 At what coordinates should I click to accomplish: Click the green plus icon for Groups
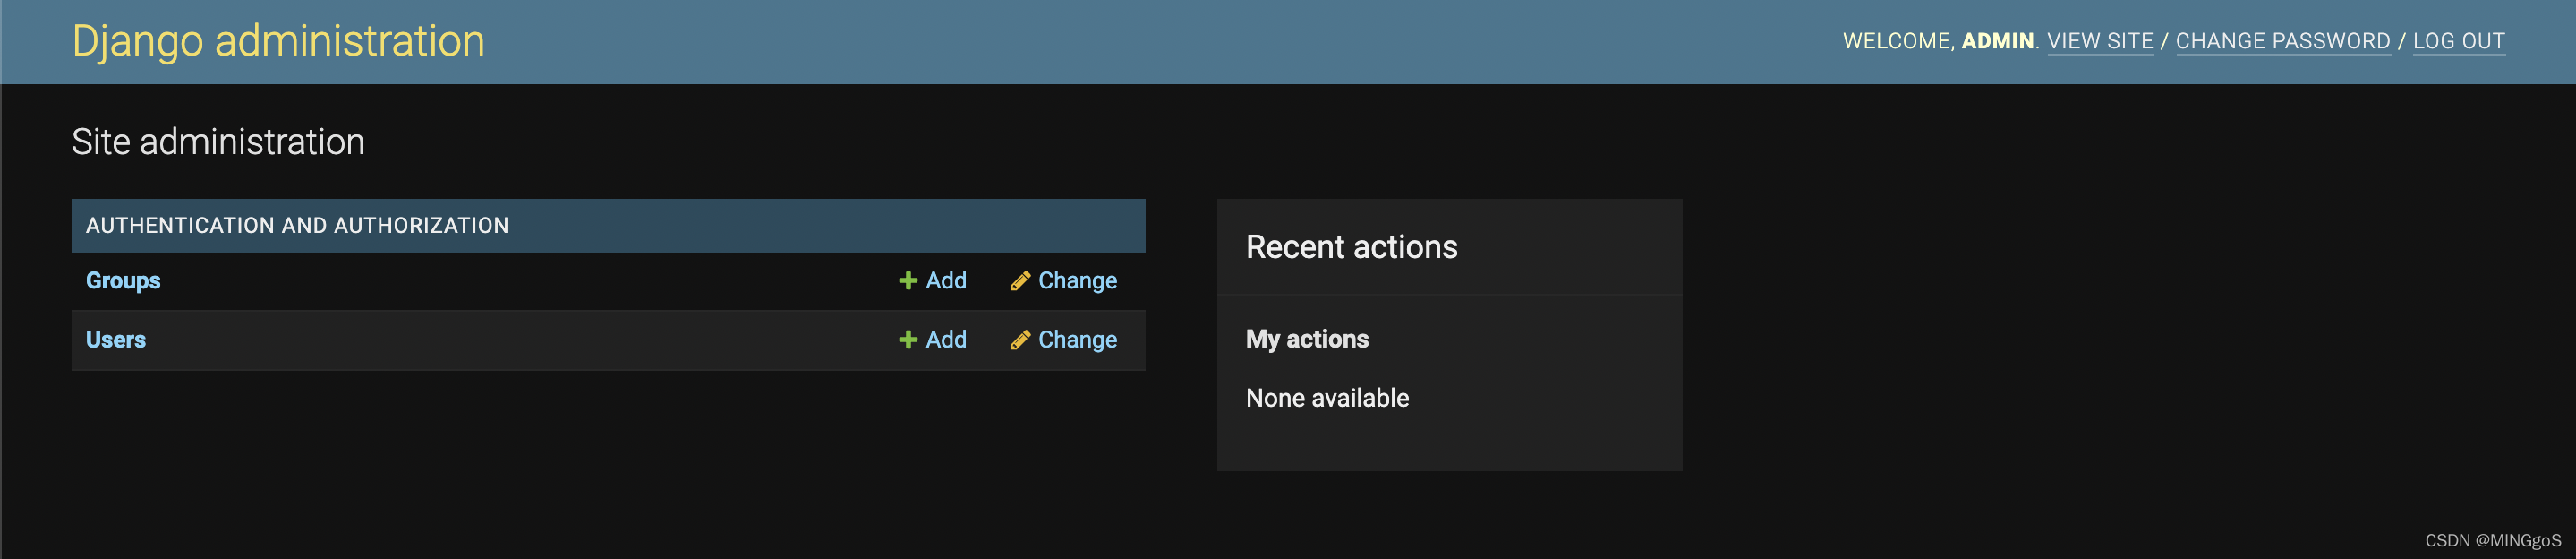pos(908,281)
